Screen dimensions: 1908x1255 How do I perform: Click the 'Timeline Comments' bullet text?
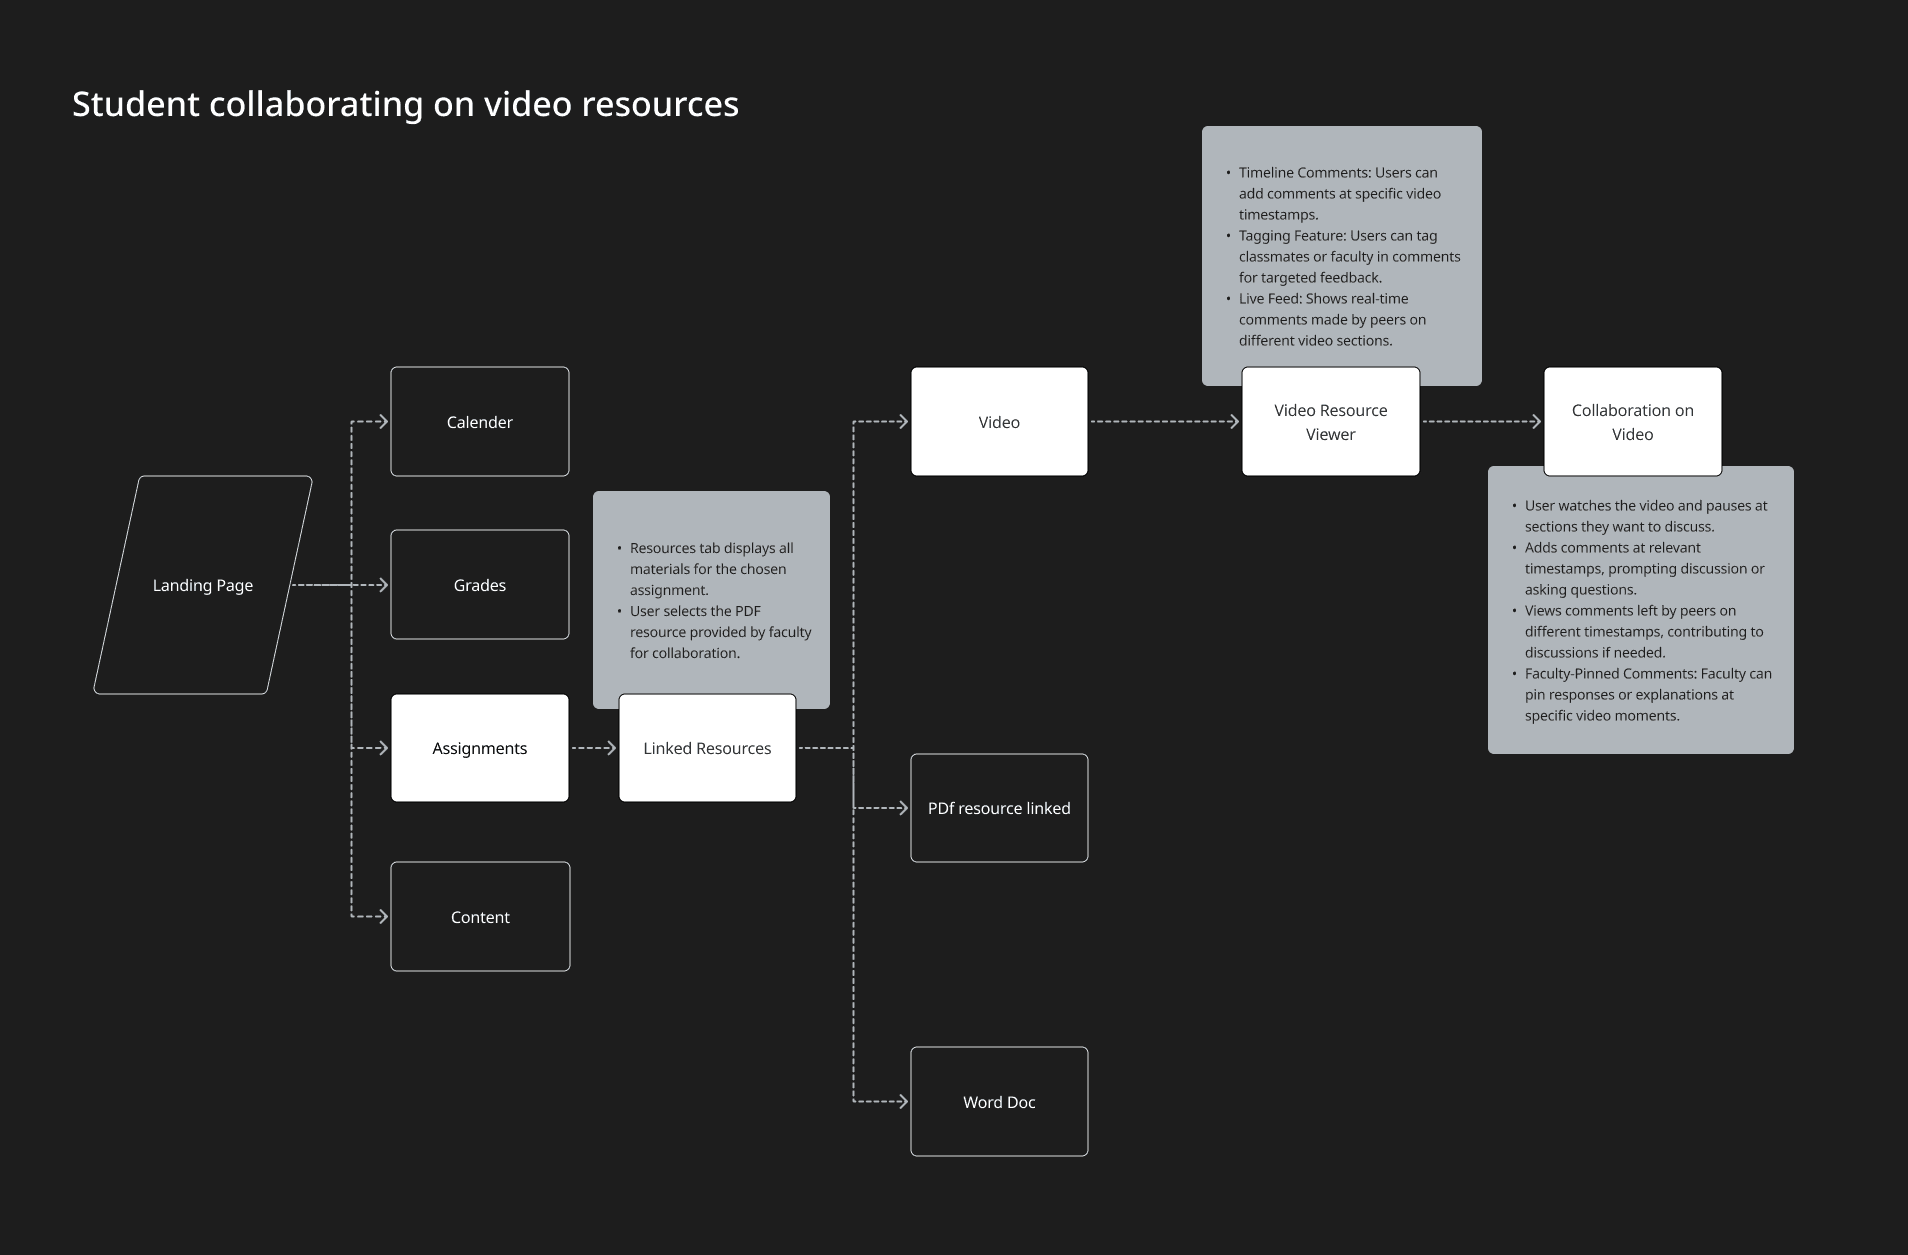[x=1340, y=193]
